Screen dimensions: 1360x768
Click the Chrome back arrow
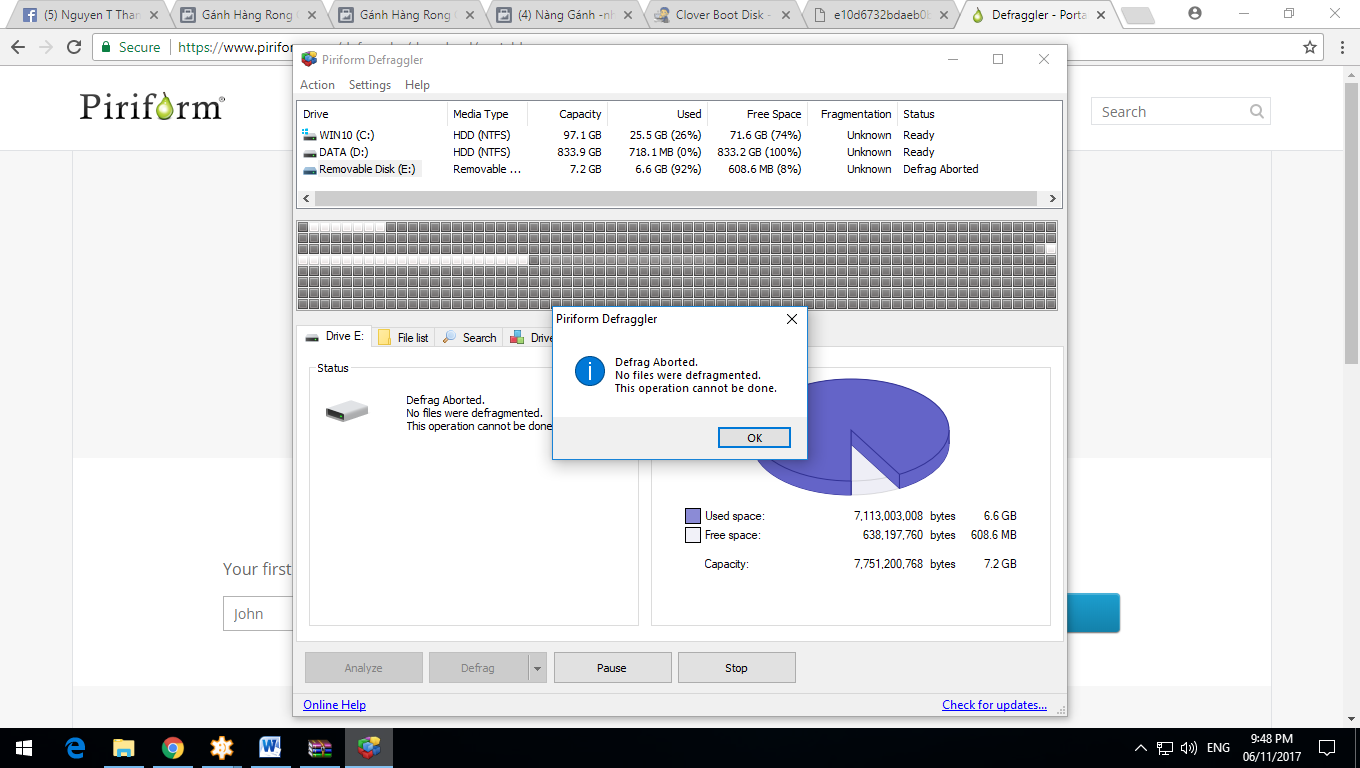(18, 47)
